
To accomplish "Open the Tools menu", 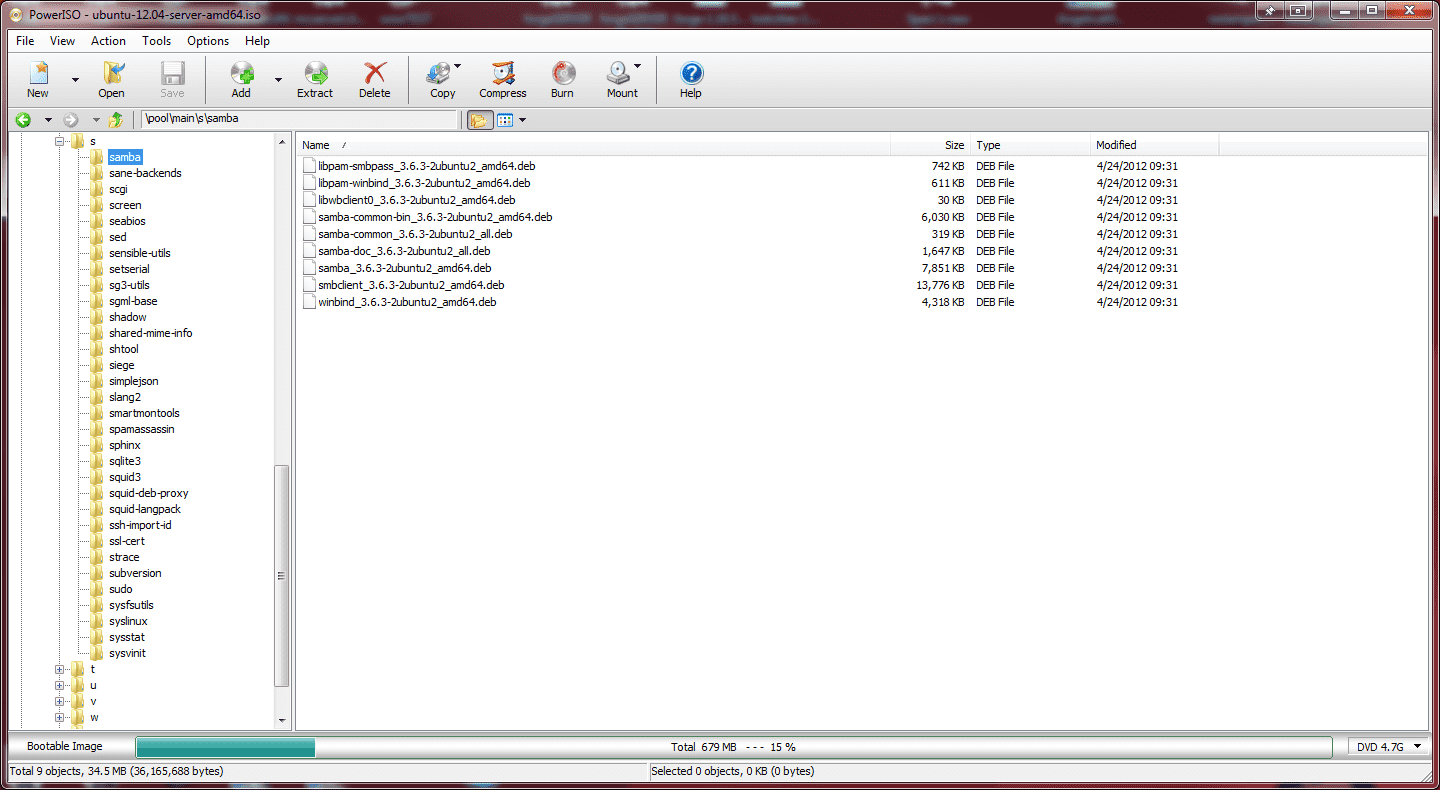I will click(x=156, y=41).
